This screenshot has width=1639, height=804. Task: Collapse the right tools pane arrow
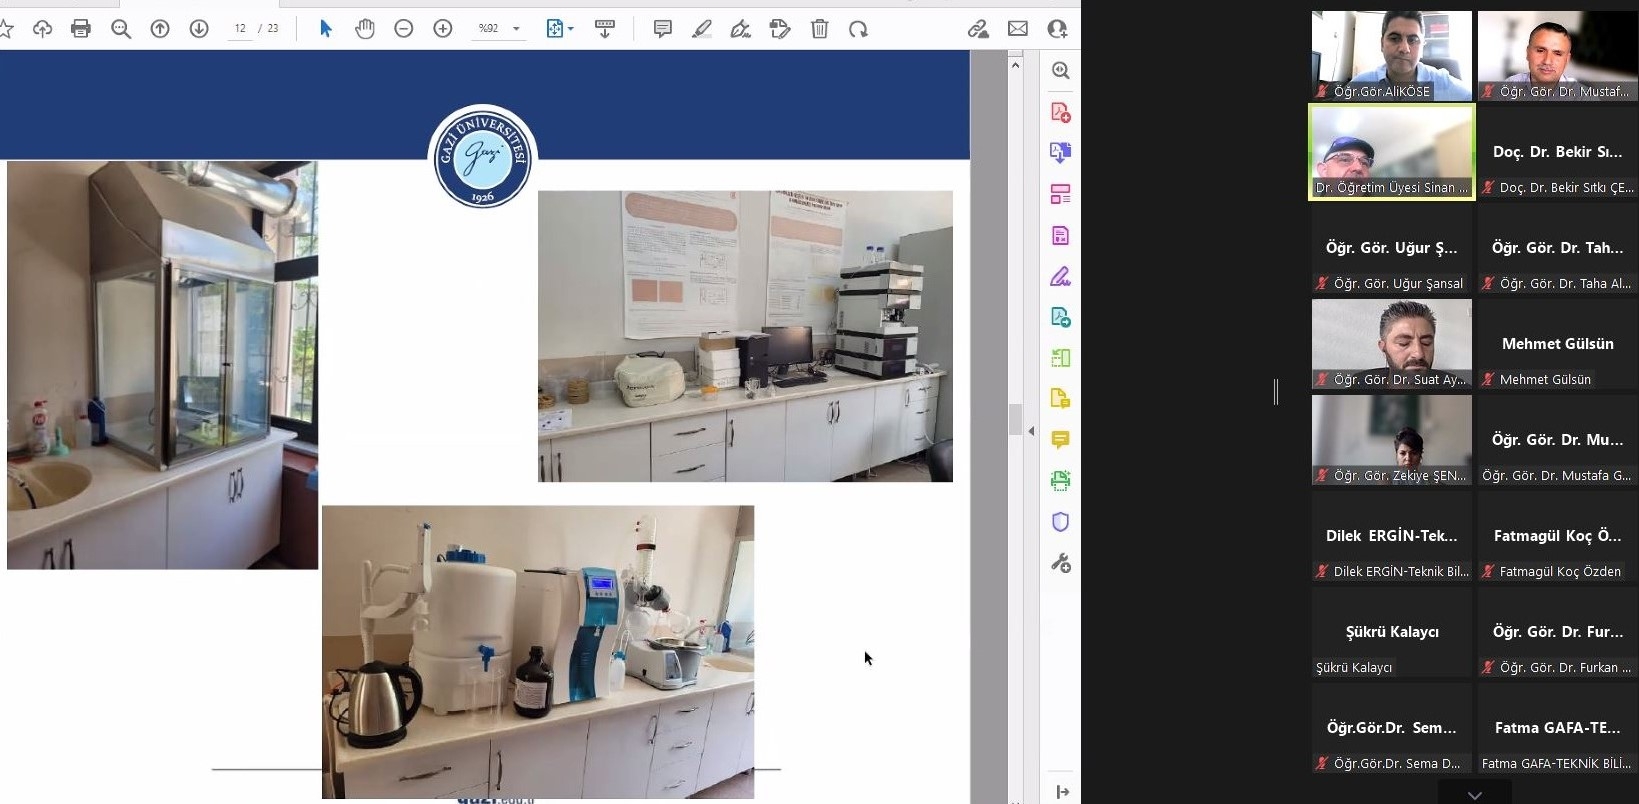coord(1031,431)
